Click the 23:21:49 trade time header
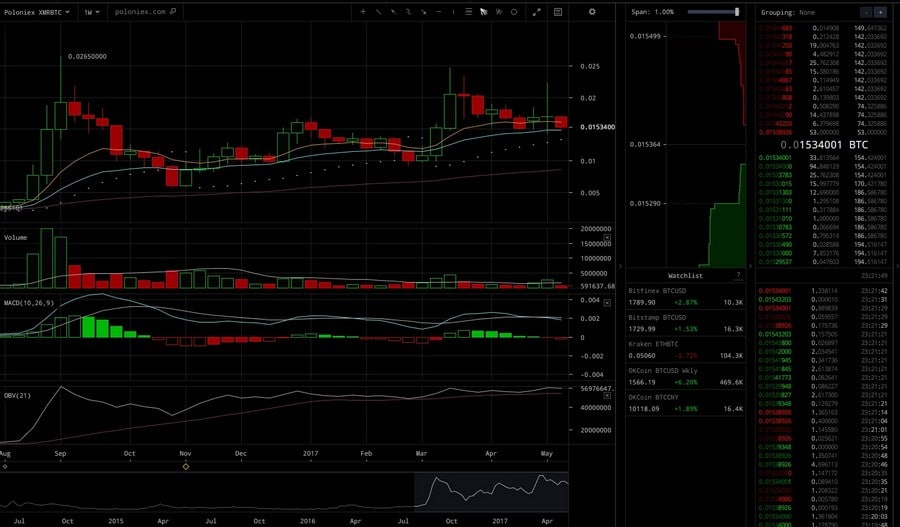Image resolution: width=900 pixels, height=527 pixels. tap(874, 276)
